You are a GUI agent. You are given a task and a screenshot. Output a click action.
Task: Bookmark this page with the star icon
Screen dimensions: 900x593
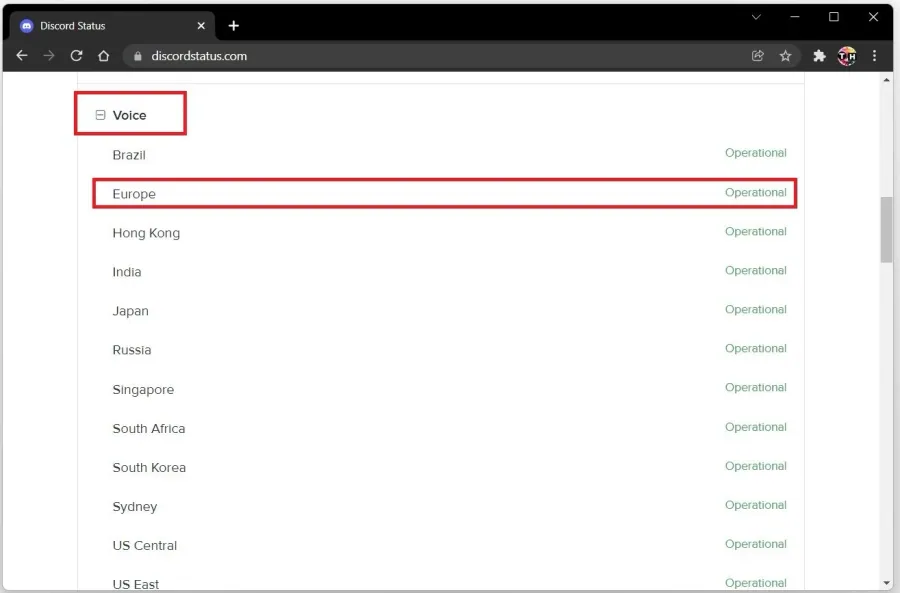pos(785,56)
